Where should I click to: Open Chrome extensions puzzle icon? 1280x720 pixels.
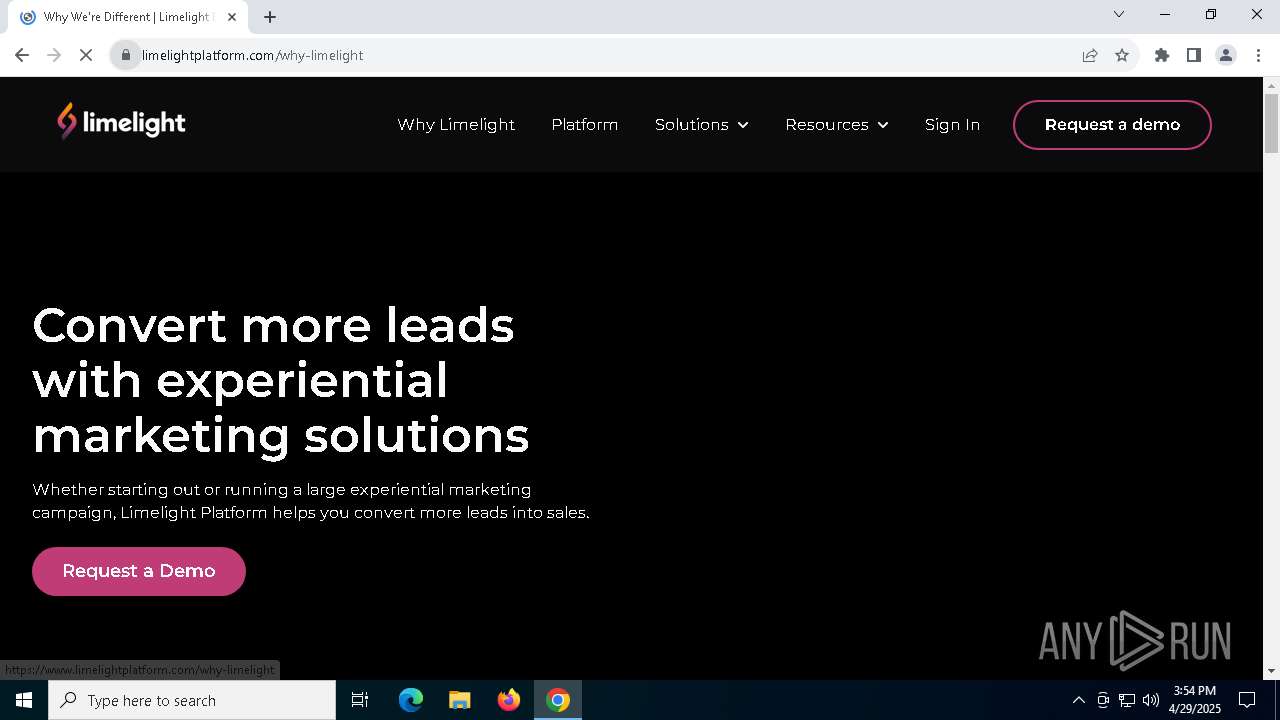tap(1162, 55)
